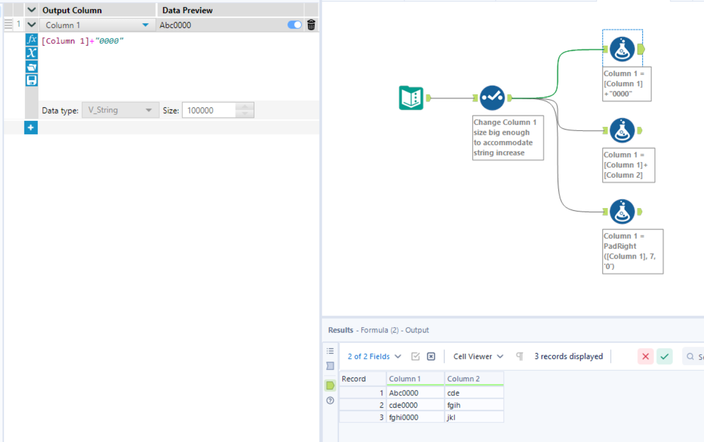This screenshot has width=704, height=442.
Task: Increase the Size value with the up stepper
Action: pos(245,106)
